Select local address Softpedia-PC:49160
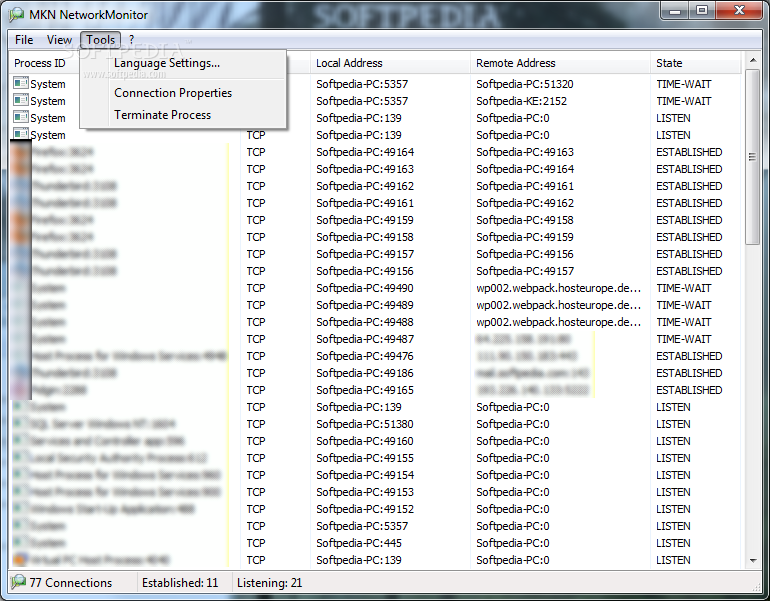This screenshot has height=601, width=770. pos(365,441)
